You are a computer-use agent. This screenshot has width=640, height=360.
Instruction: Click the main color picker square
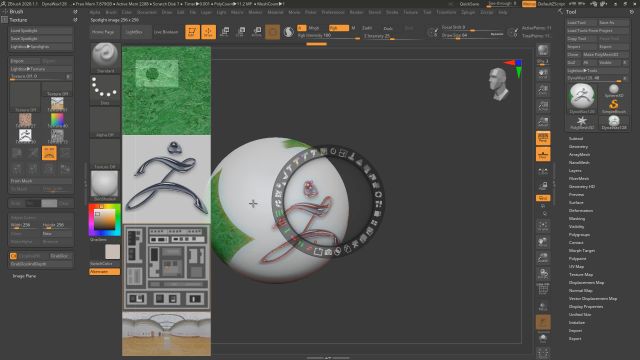105,220
